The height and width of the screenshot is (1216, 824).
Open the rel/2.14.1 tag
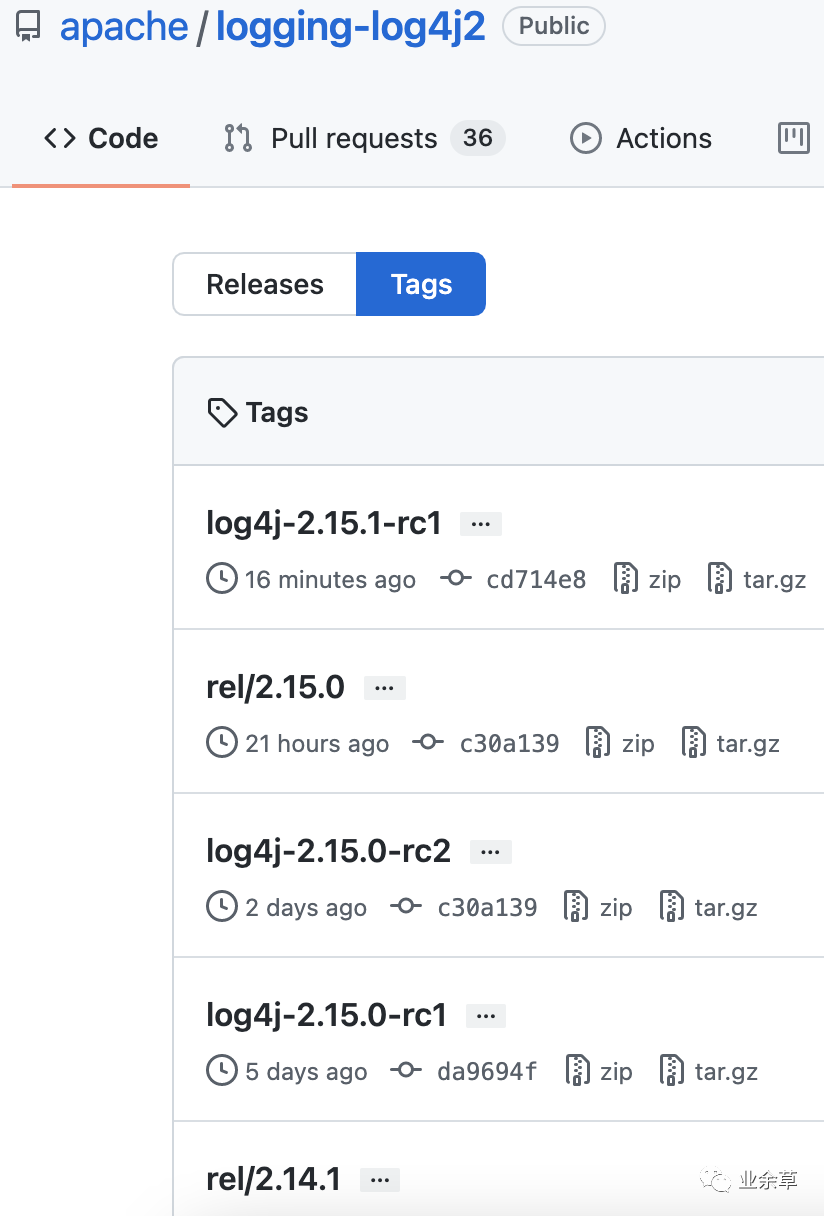point(273,1179)
